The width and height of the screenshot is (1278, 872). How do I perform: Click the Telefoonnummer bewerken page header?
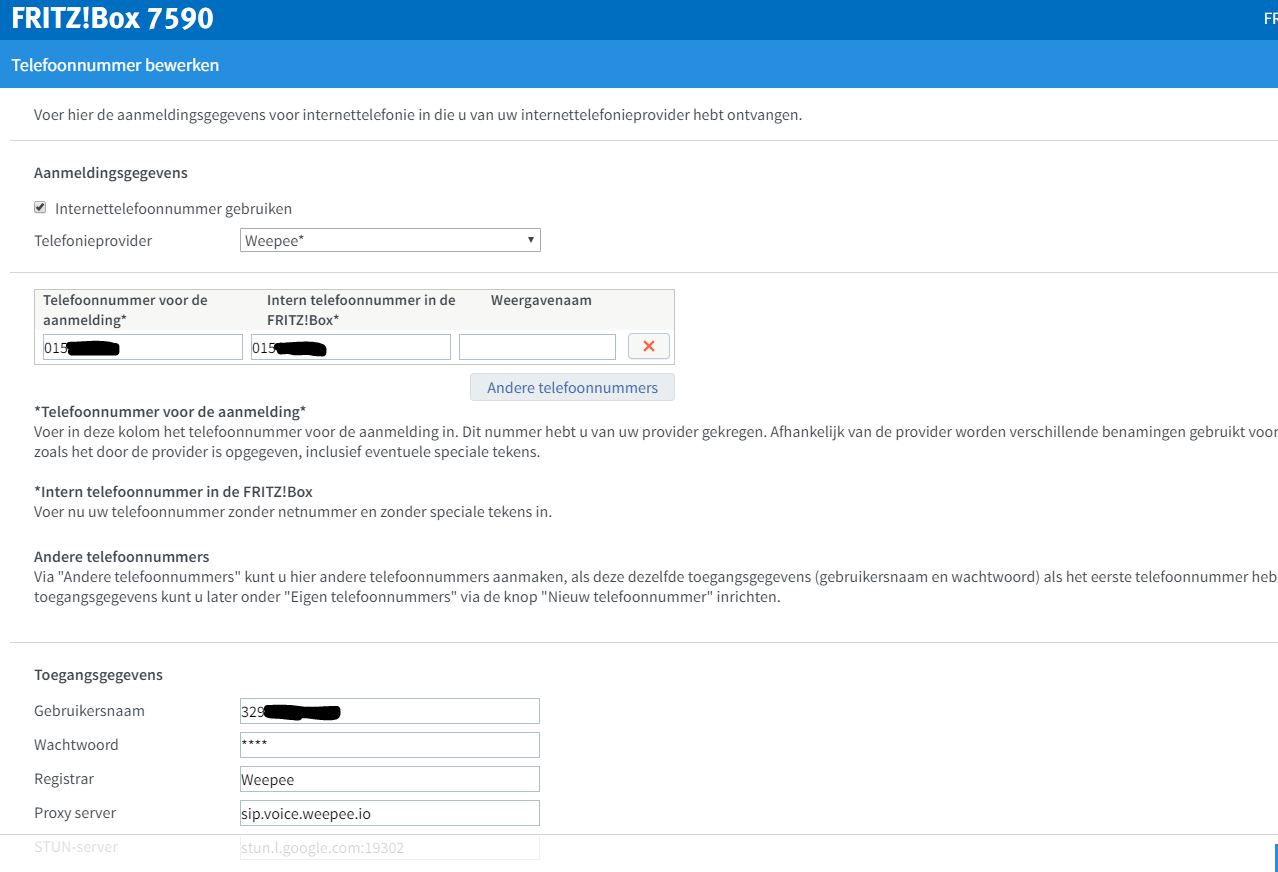115,65
